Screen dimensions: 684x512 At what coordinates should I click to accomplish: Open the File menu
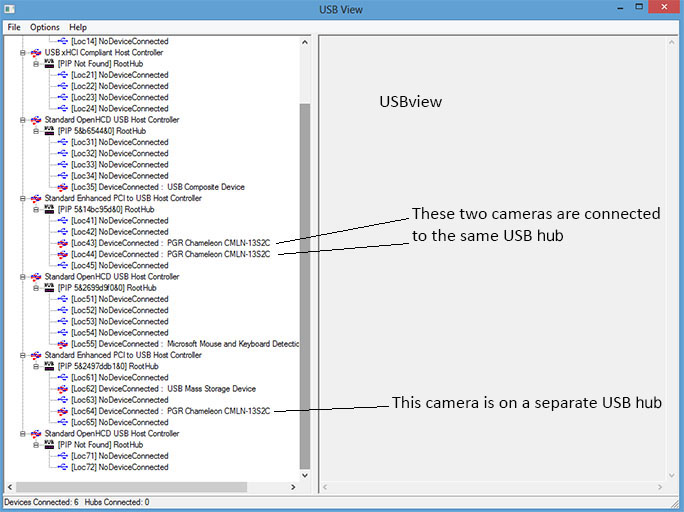(x=14, y=27)
